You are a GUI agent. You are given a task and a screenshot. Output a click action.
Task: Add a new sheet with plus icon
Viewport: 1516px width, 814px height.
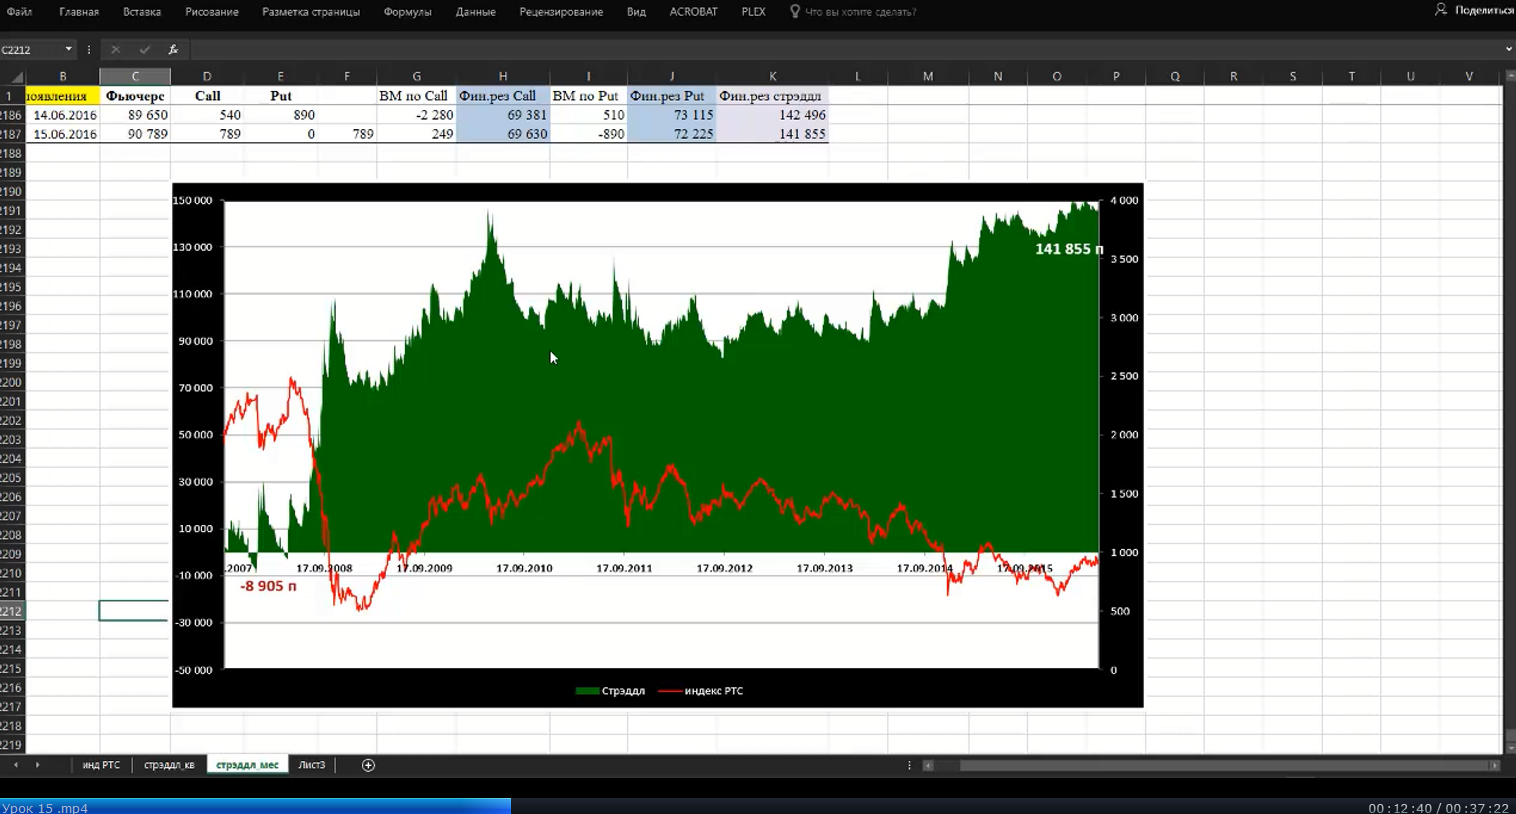point(368,765)
